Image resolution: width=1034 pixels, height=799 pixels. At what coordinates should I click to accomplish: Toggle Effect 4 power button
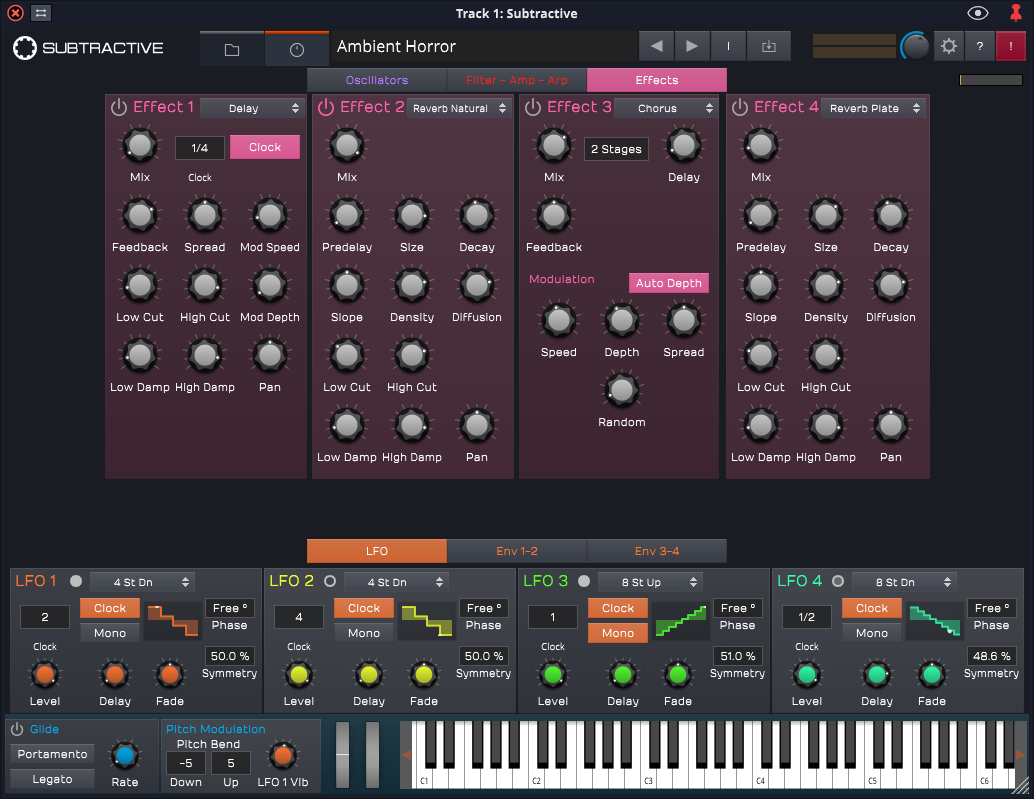coord(740,107)
